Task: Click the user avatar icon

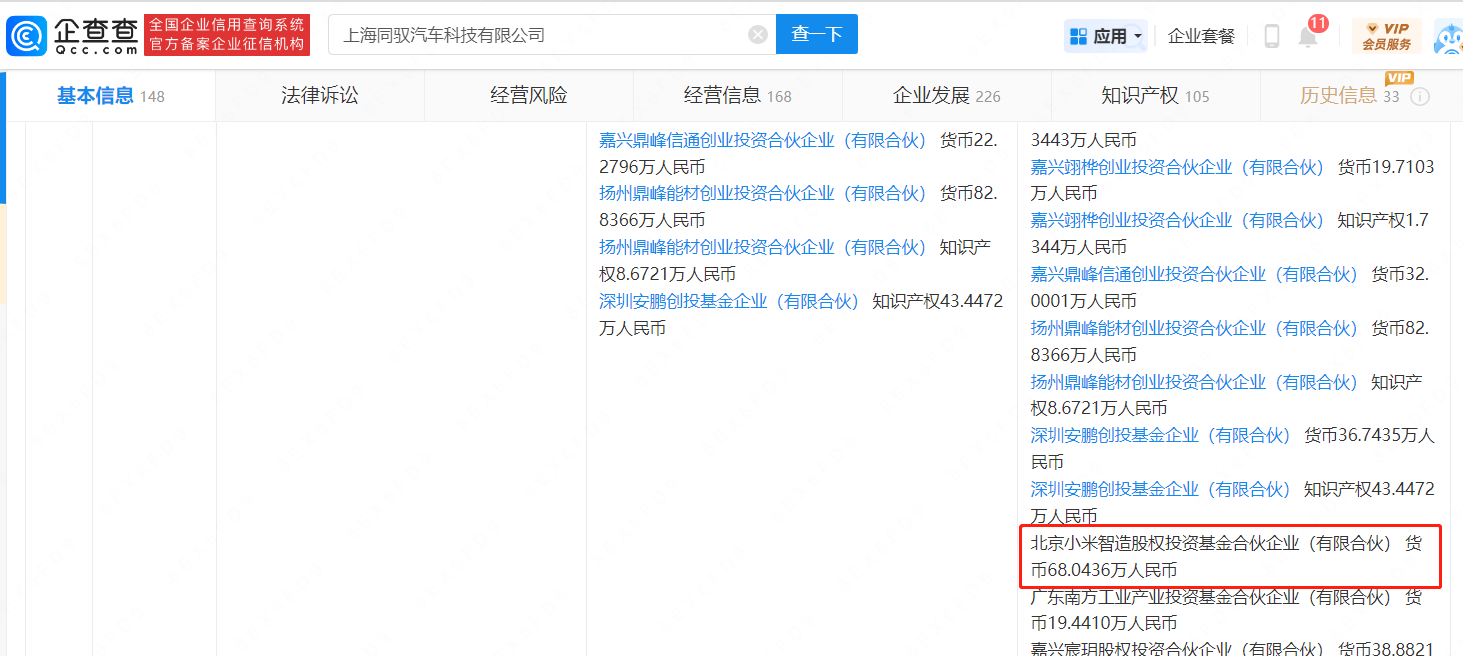Action: [x=1447, y=36]
